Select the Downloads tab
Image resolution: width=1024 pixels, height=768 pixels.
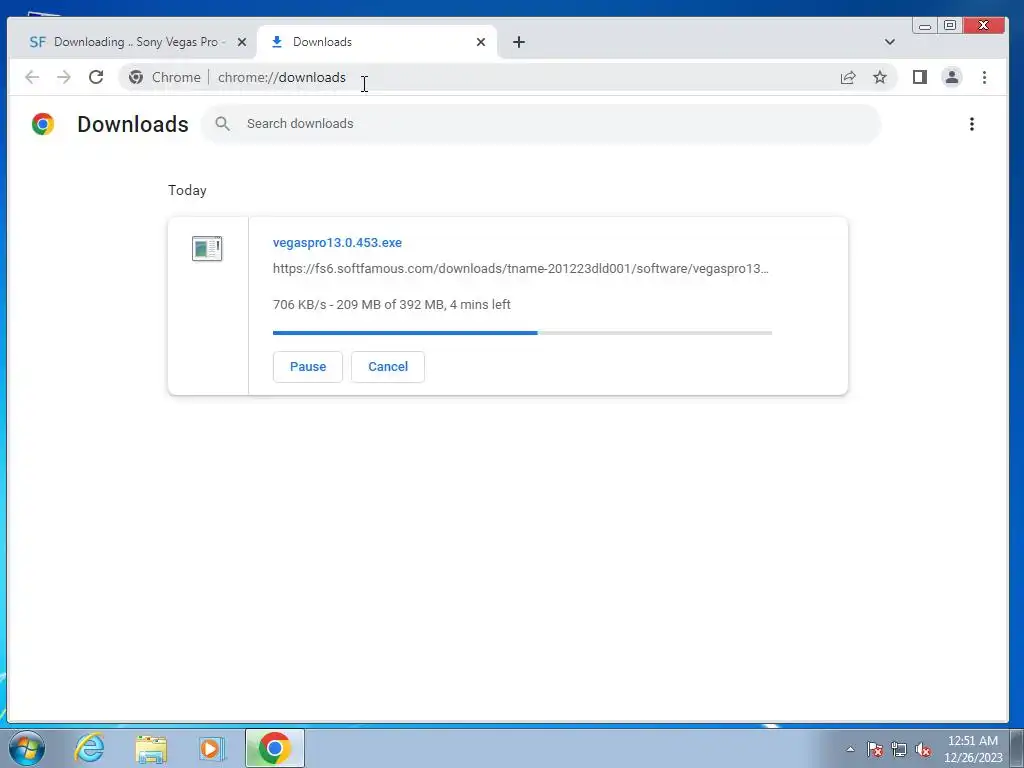click(x=377, y=42)
